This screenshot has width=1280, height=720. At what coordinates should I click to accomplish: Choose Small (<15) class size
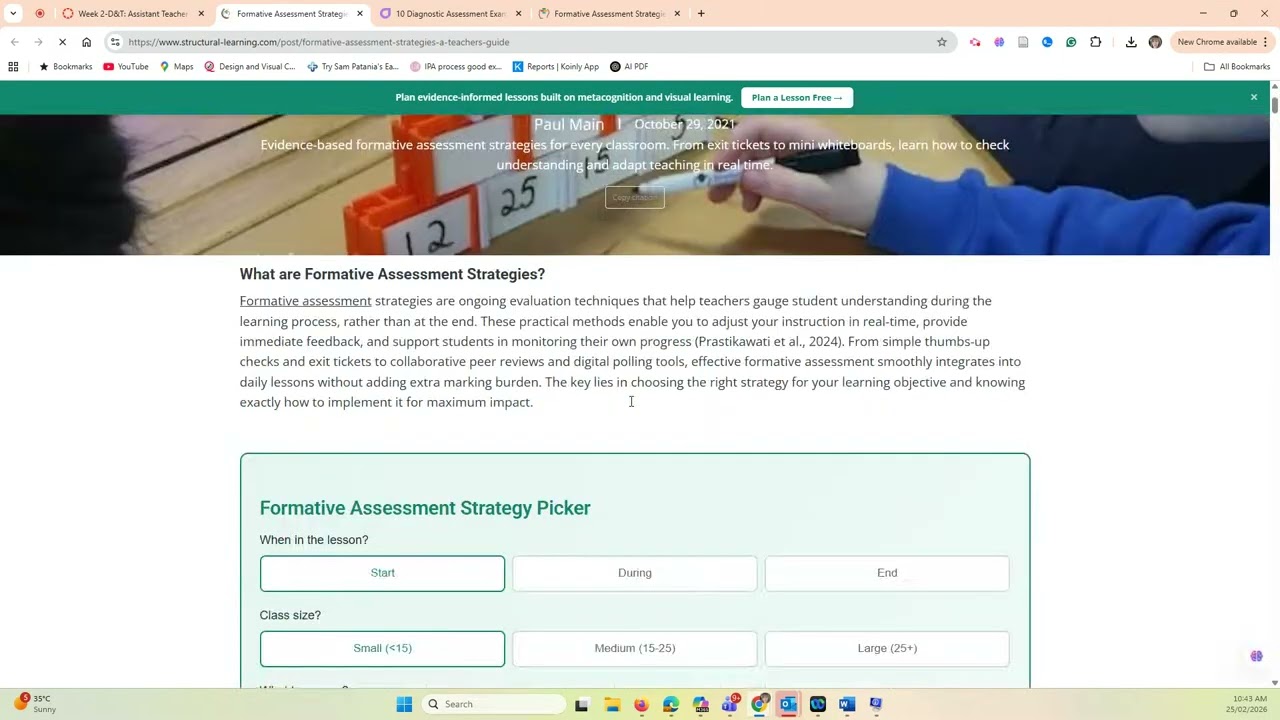click(382, 649)
